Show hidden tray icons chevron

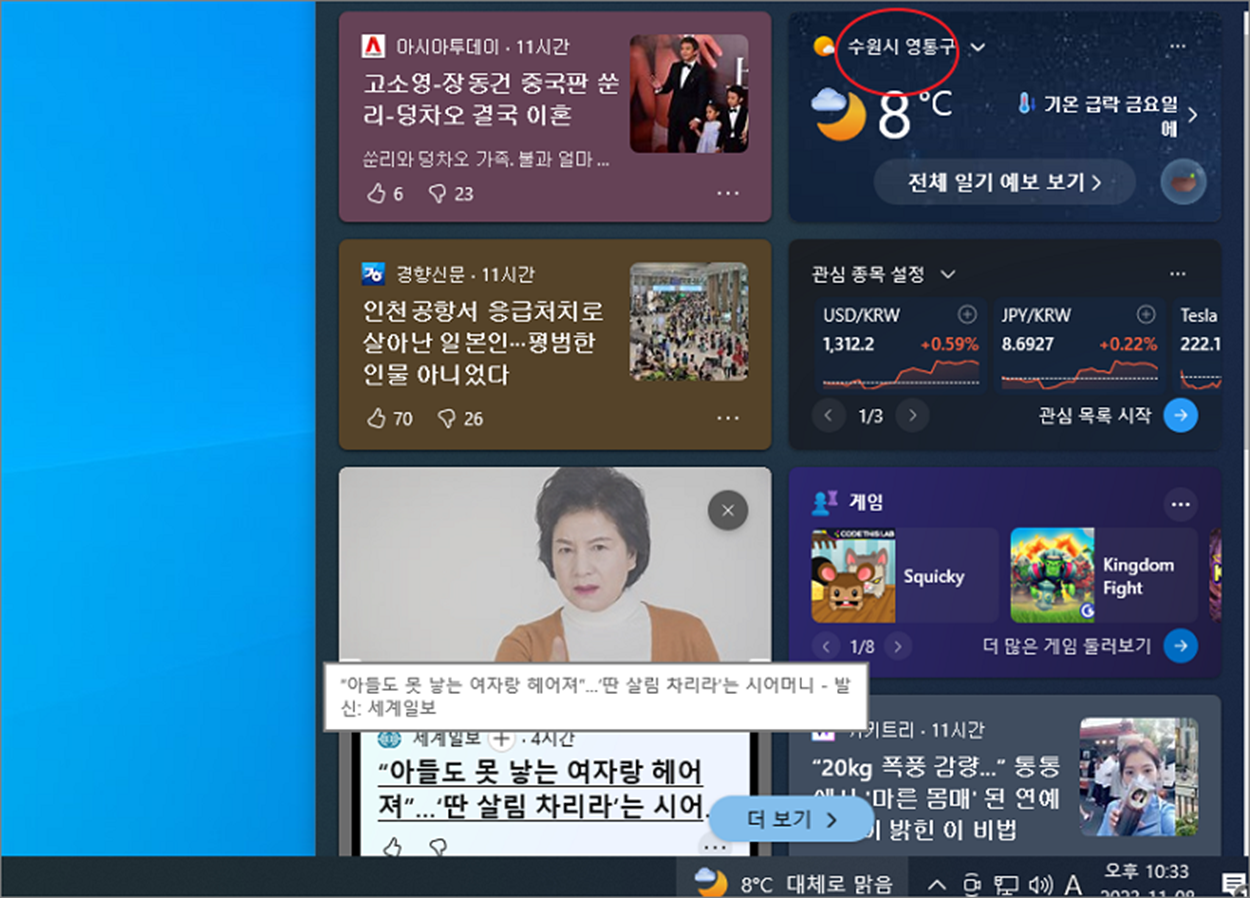tap(936, 884)
